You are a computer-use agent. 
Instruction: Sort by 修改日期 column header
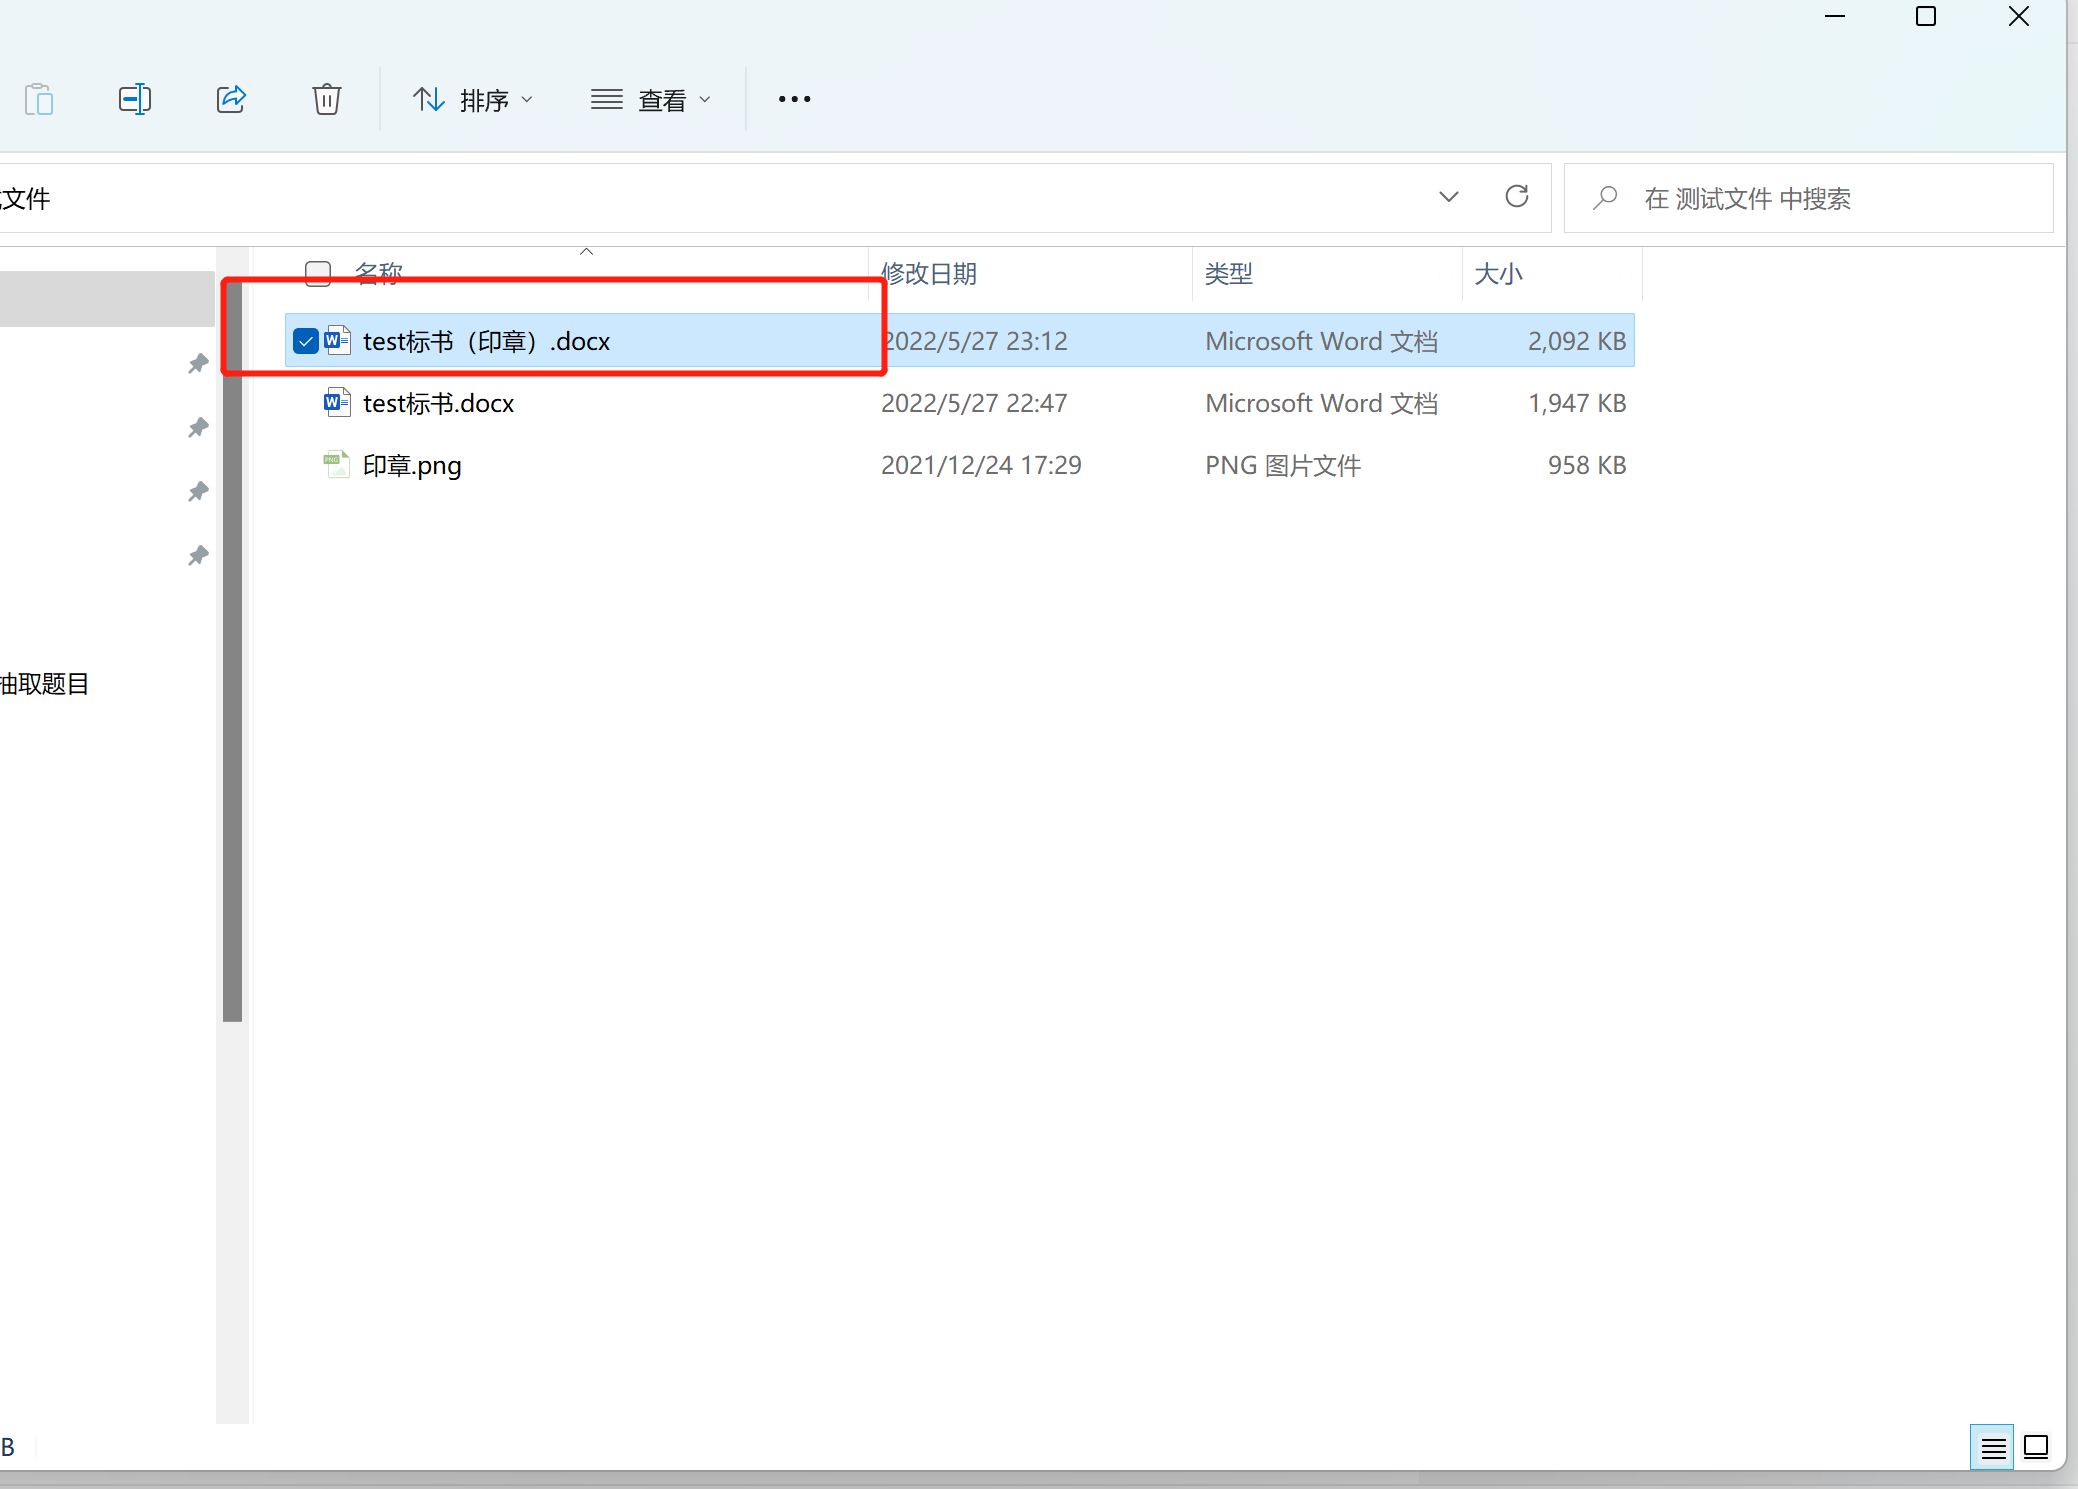point(929,273)
